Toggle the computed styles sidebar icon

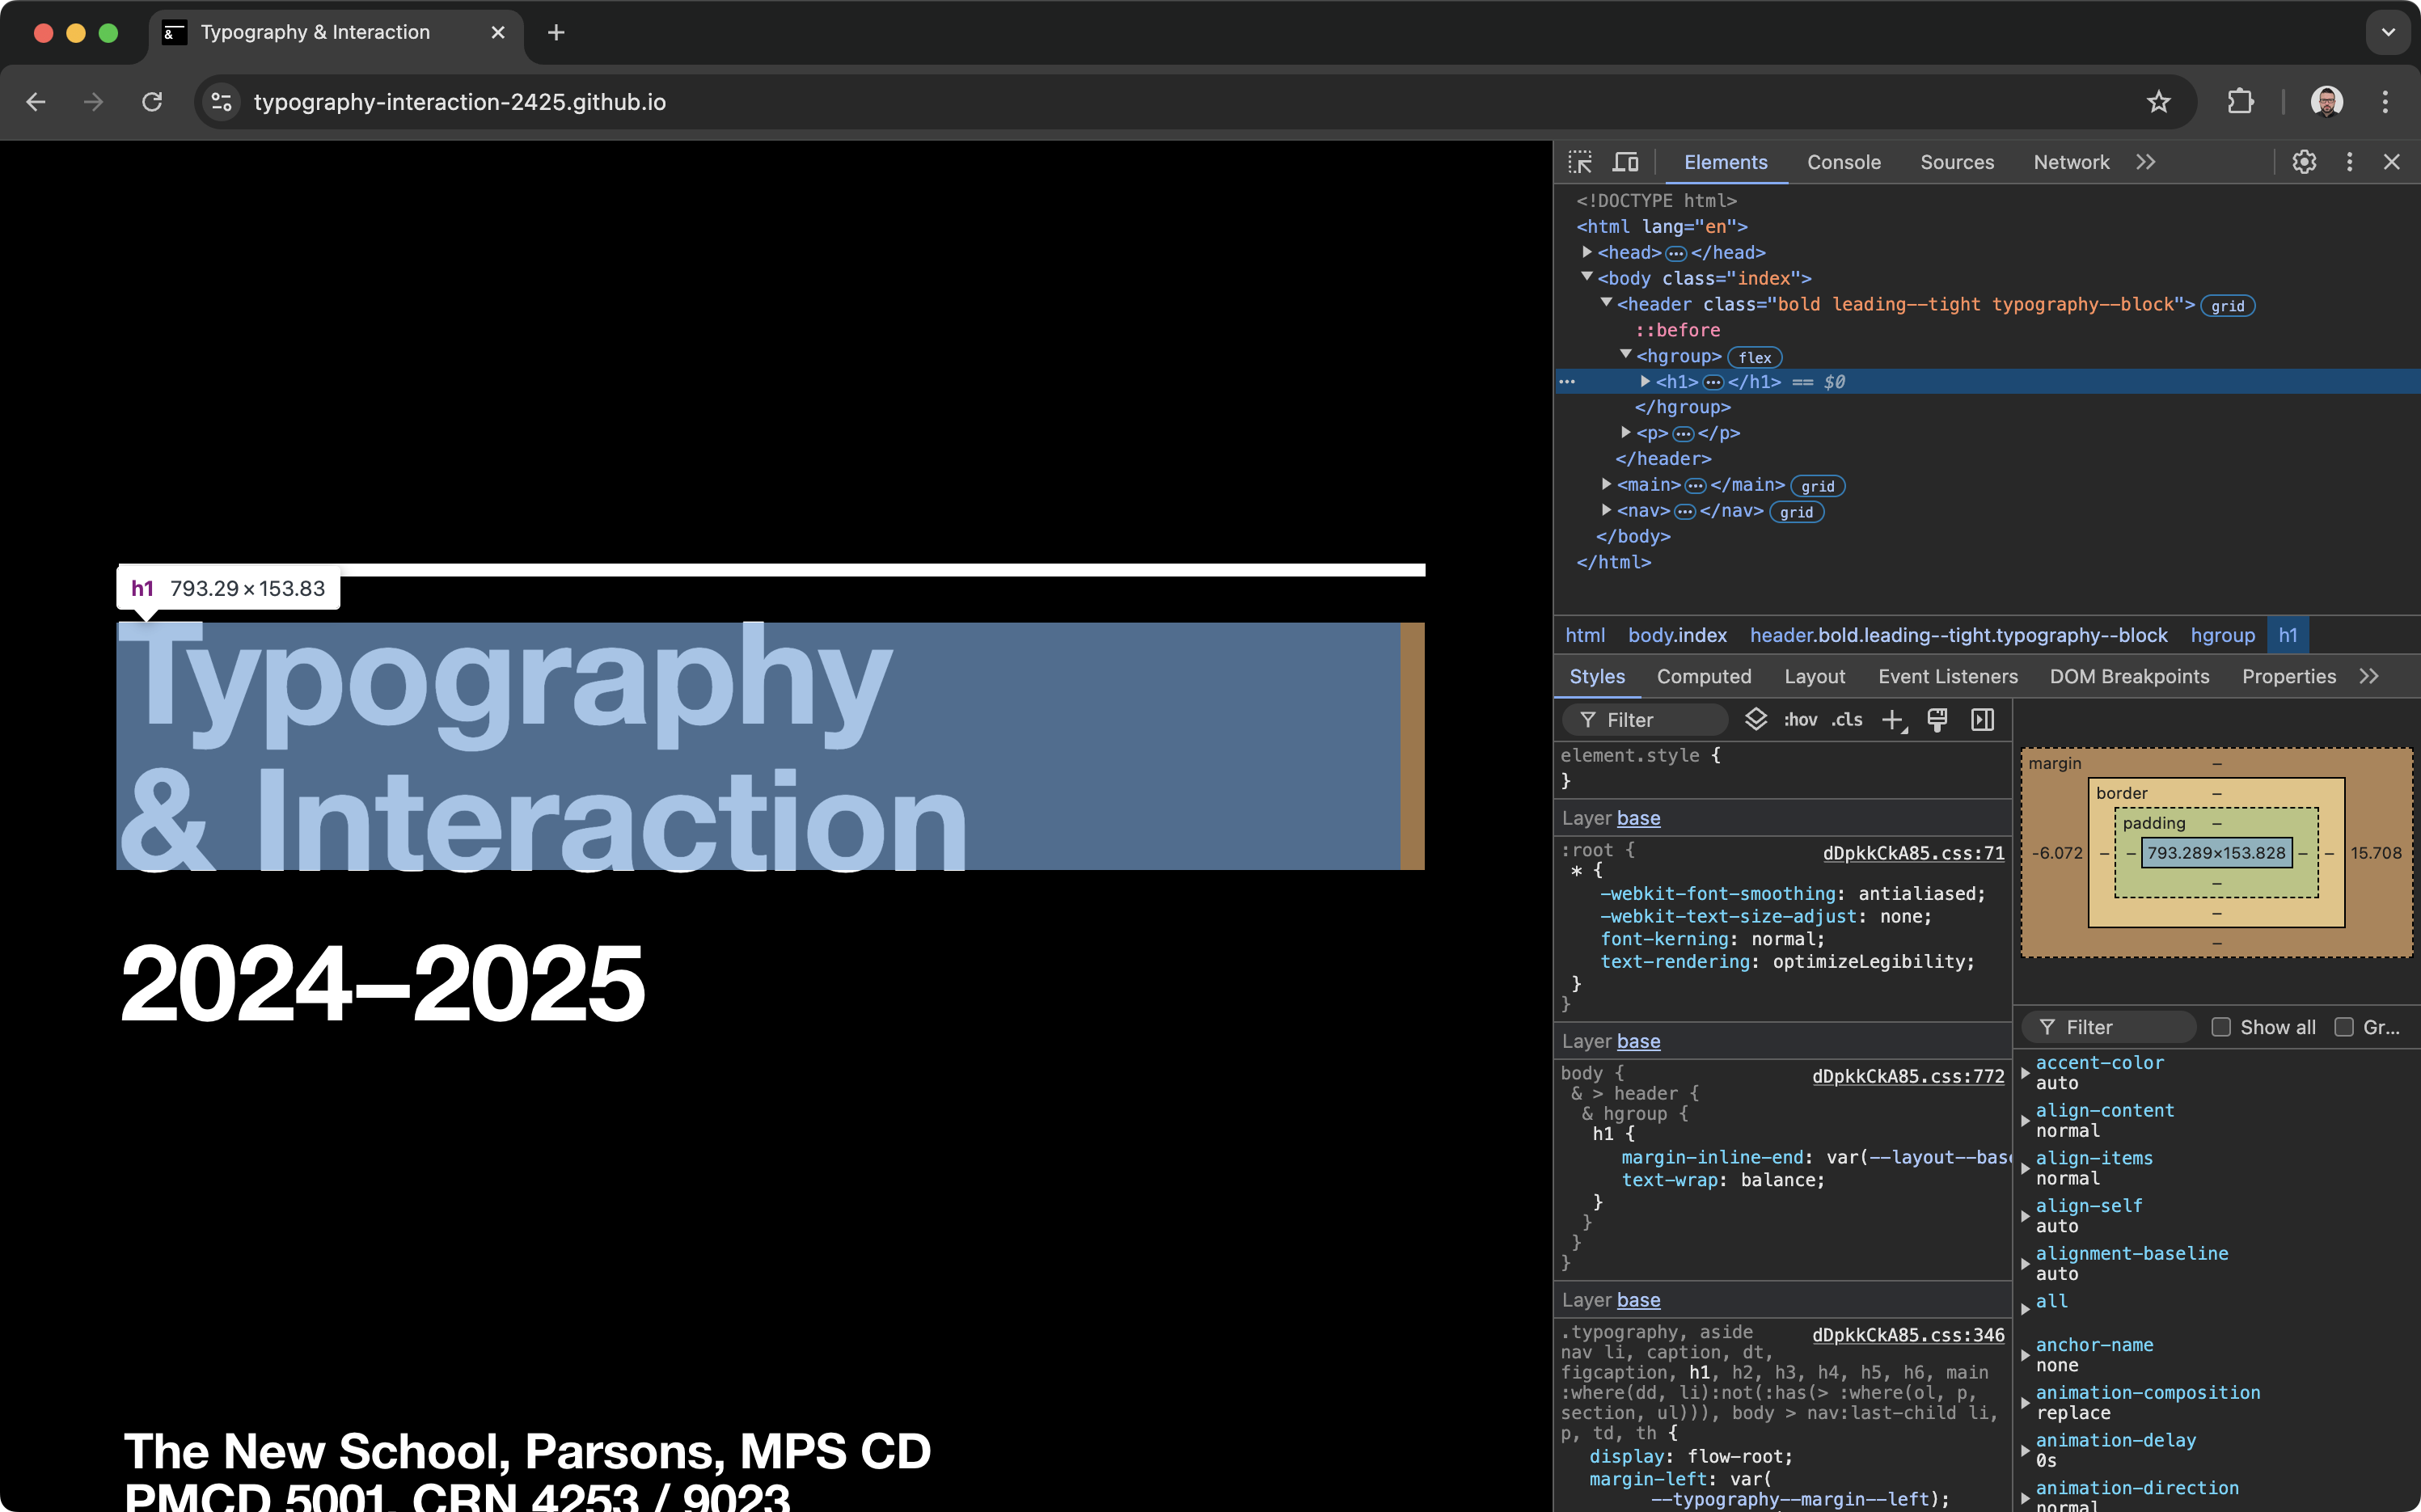click(x=1982, y=720)
